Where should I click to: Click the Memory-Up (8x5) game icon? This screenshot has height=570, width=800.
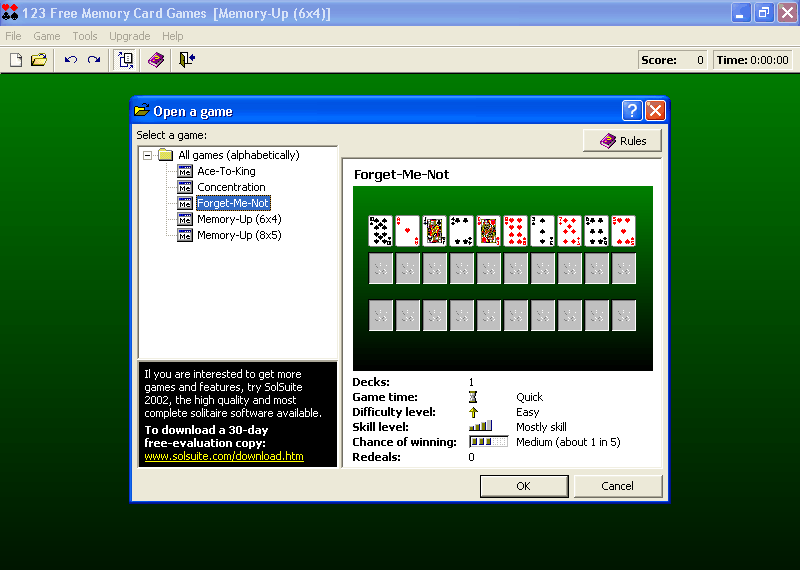pyautogui.click(x=185, y=235)
